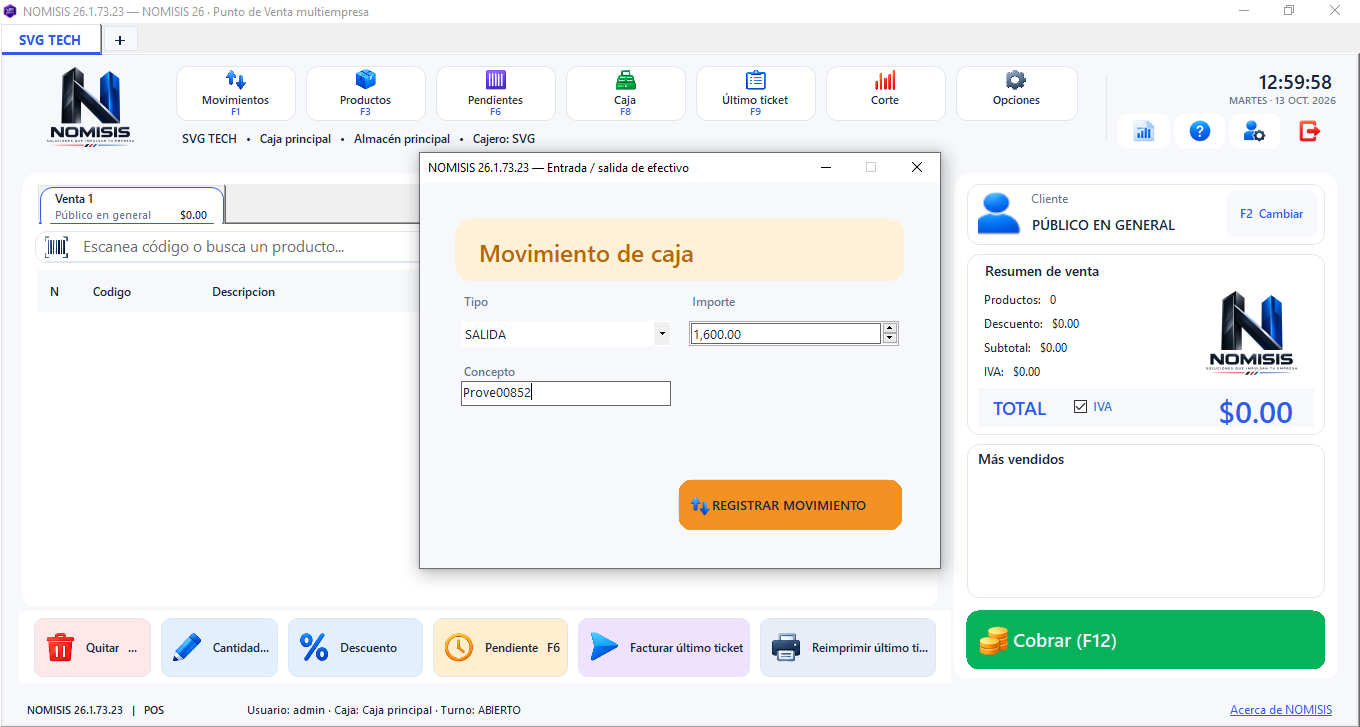Click the 12:59:58 clock display
The width and height of the screenshot is (1360, 727).
[x=1295, y=83]
